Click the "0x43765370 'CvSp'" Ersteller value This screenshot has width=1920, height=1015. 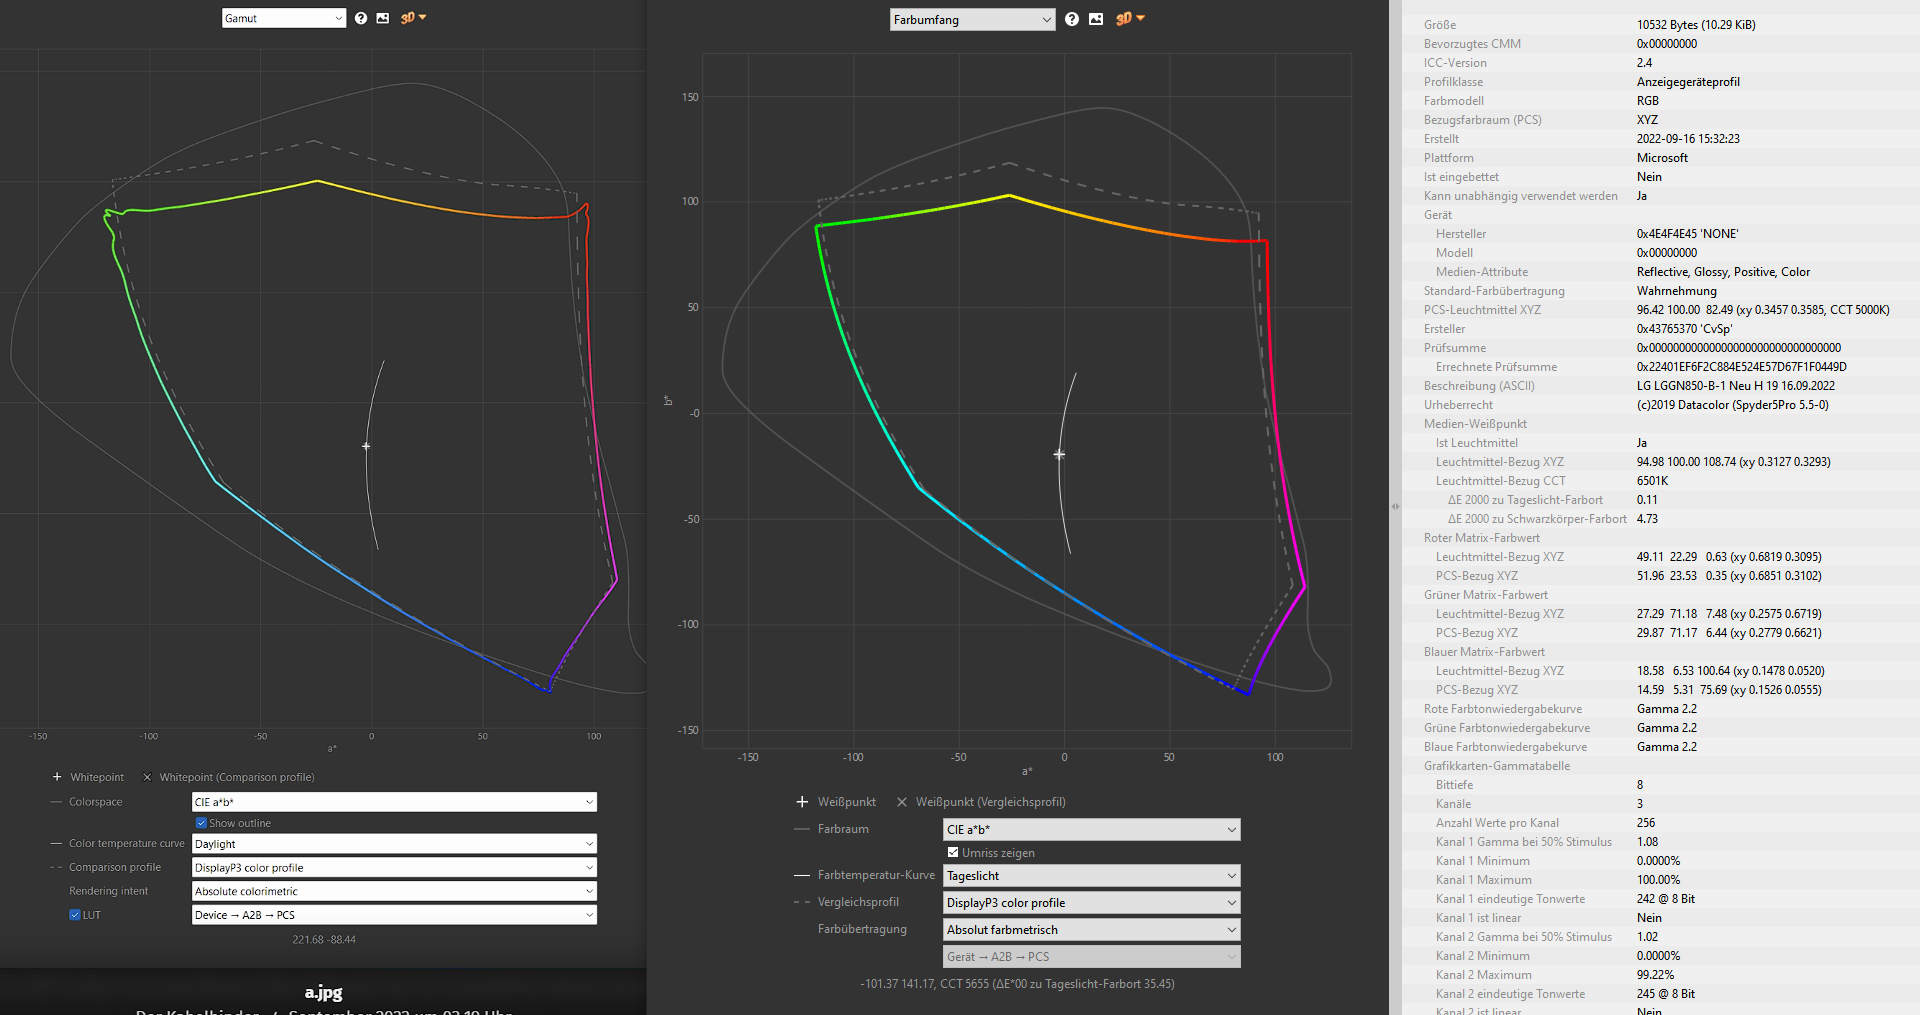[1687, 329]
